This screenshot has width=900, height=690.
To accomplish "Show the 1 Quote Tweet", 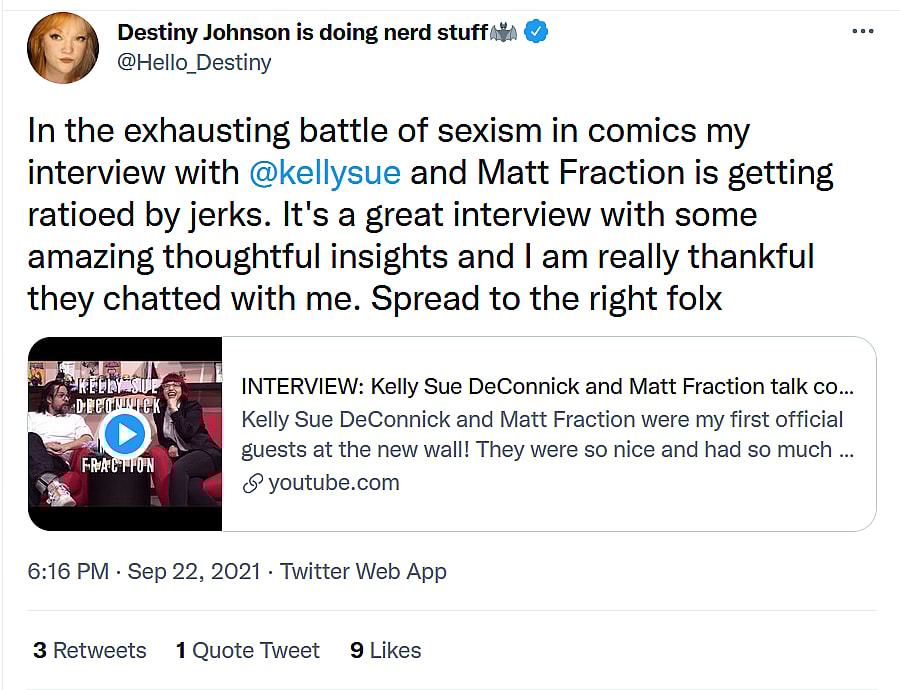I will click(248, 650).
